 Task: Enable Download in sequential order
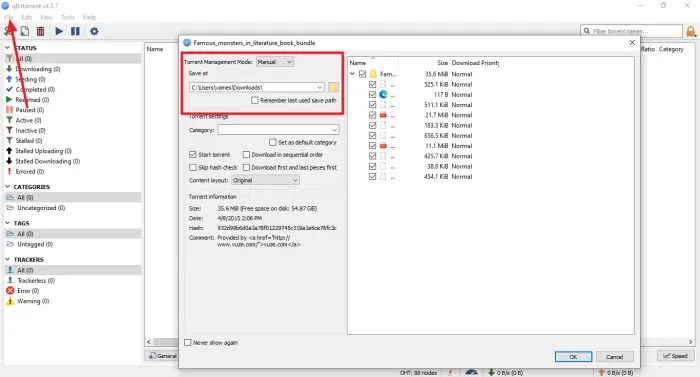[x=246, y=155]
